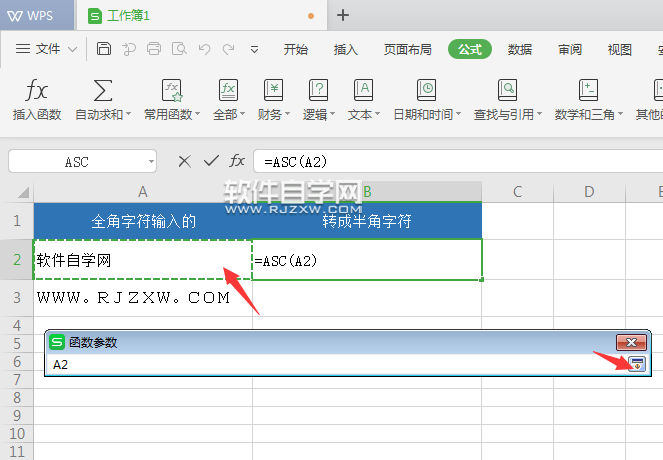Click the save icon in quick toolbar
Screen dimensions: 663x460
tap(104, 49)
